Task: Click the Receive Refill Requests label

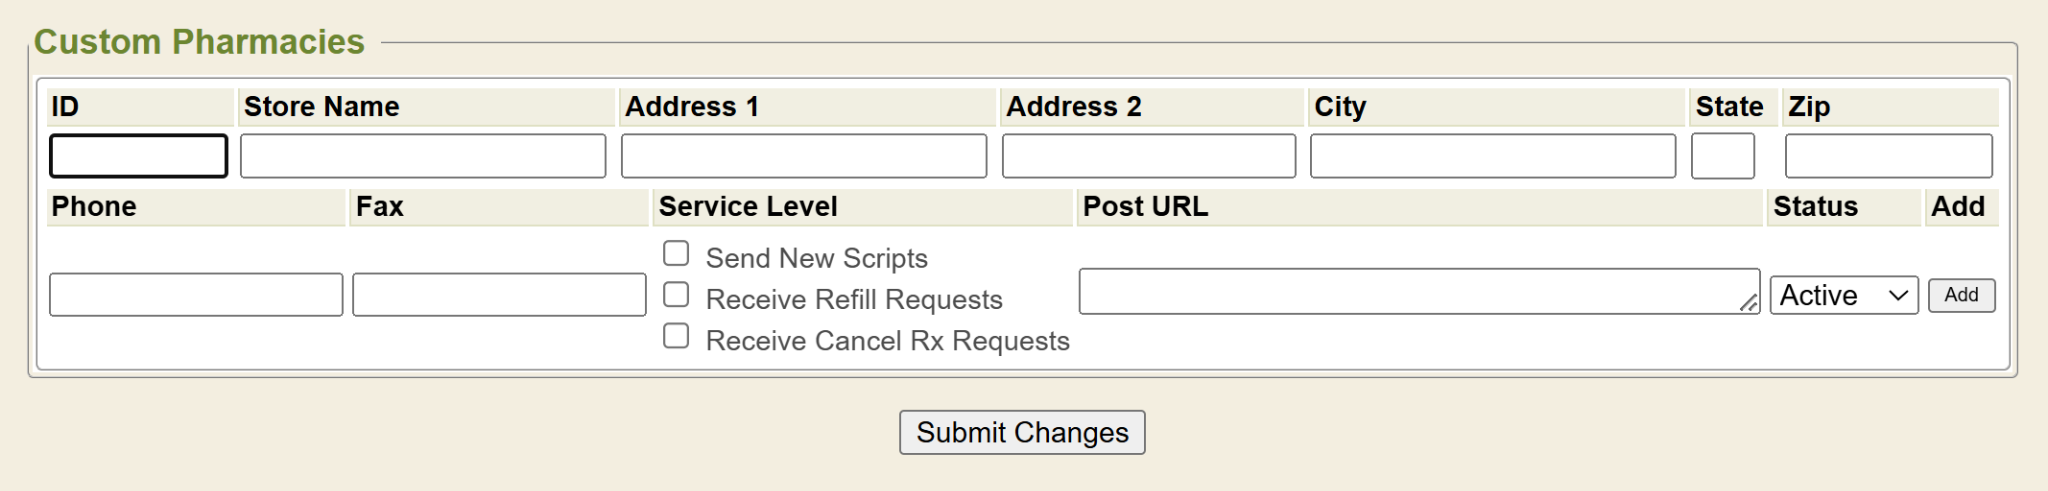Action: click(x=853, y=299)
